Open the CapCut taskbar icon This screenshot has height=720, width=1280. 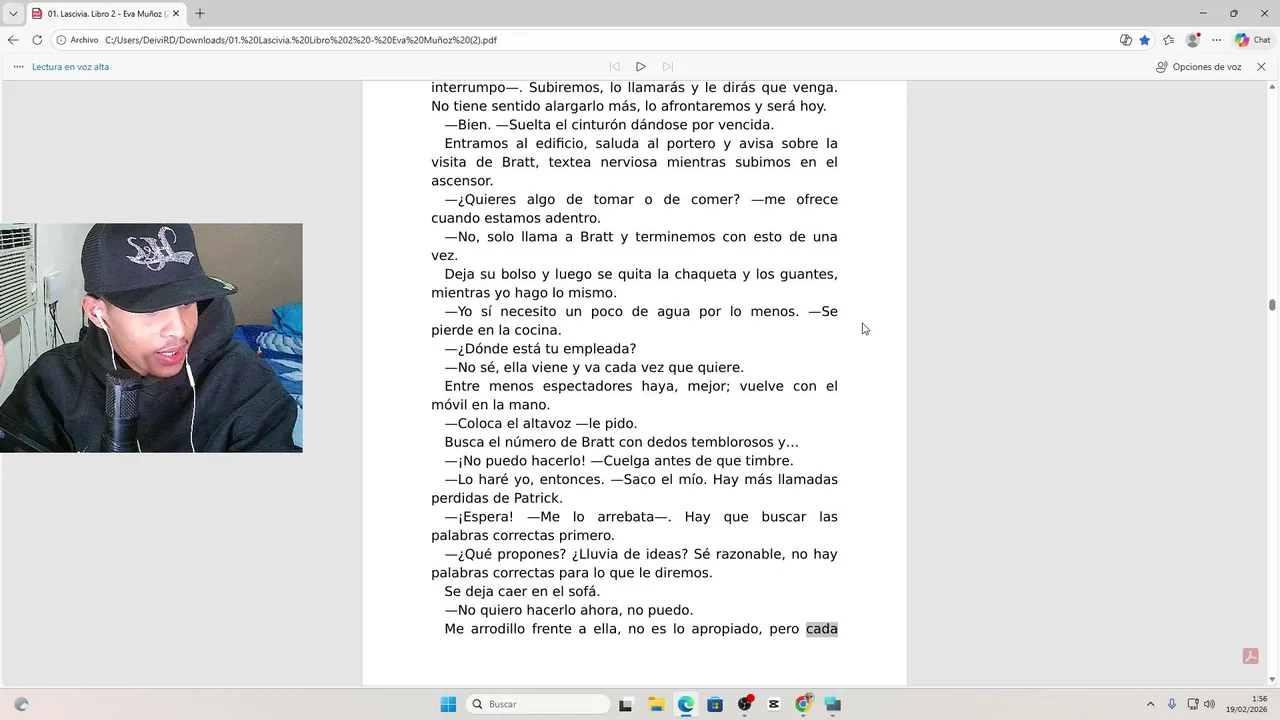point(774,704)
